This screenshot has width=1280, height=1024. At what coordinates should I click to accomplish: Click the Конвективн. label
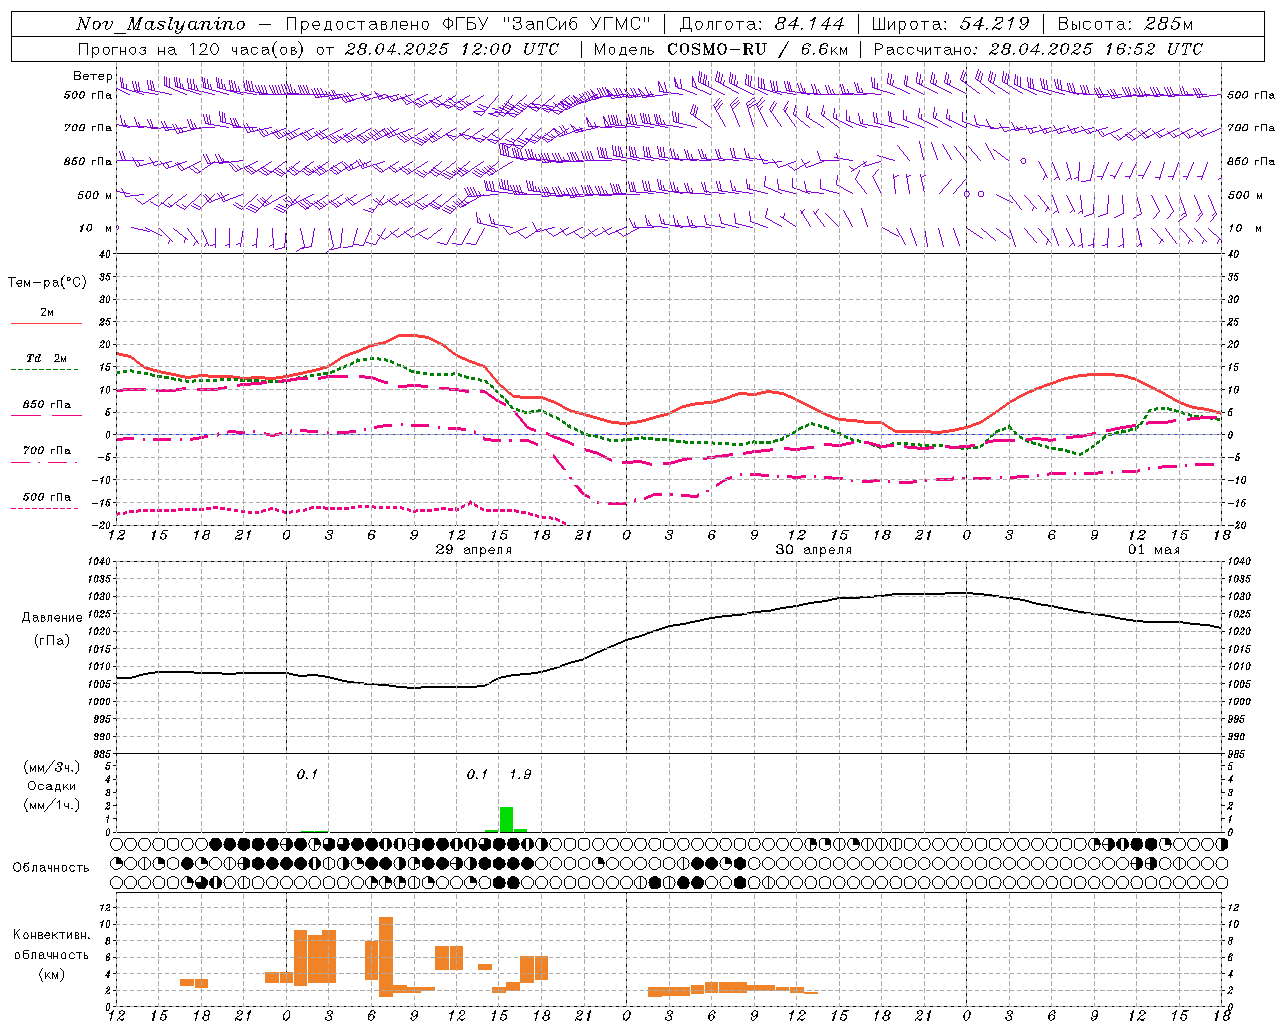(x=52, y=935)
